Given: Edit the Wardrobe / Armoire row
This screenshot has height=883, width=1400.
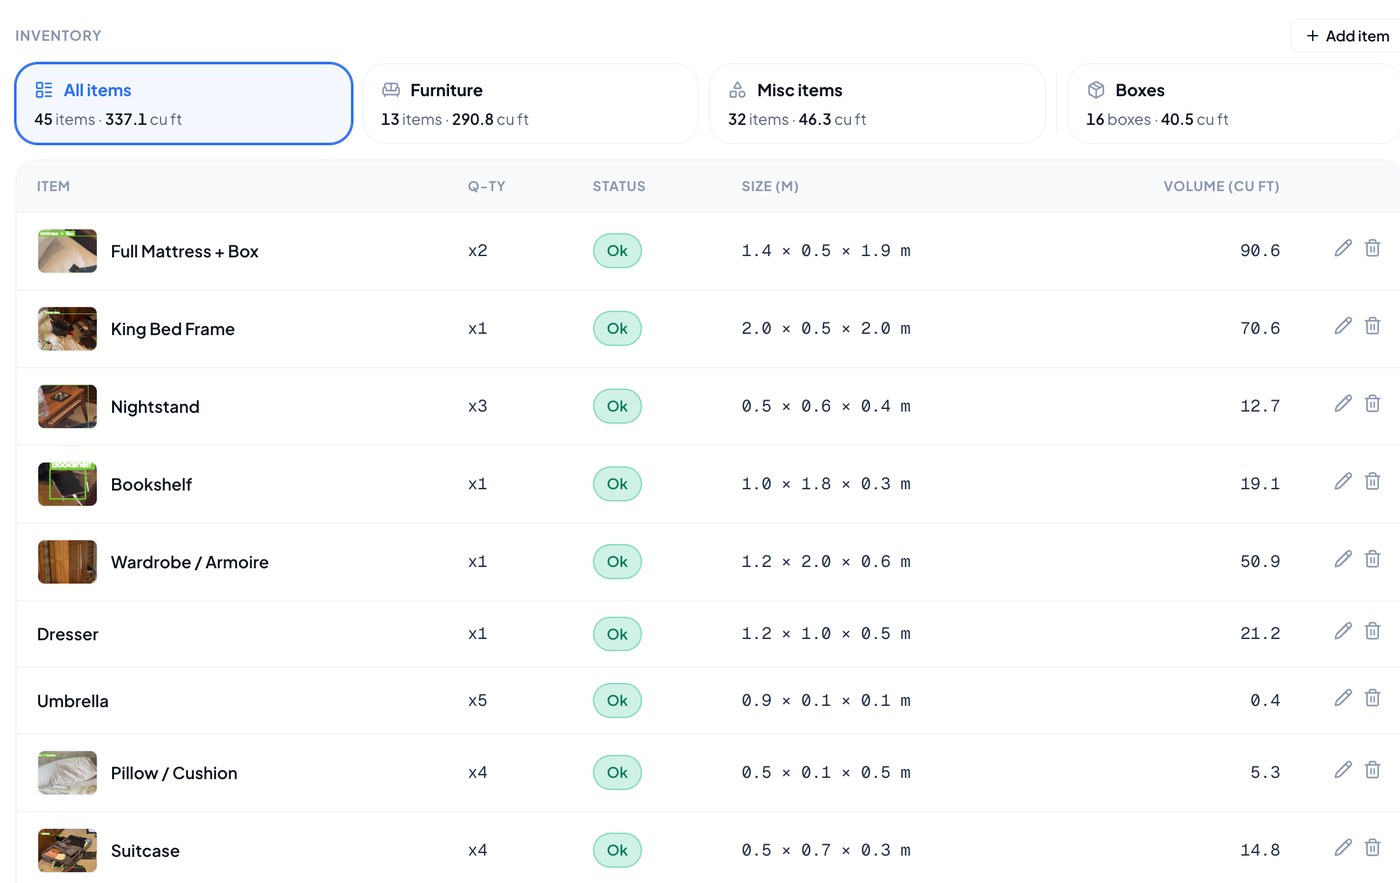Looking at the screenshot, I should [x=1343, y=559].
